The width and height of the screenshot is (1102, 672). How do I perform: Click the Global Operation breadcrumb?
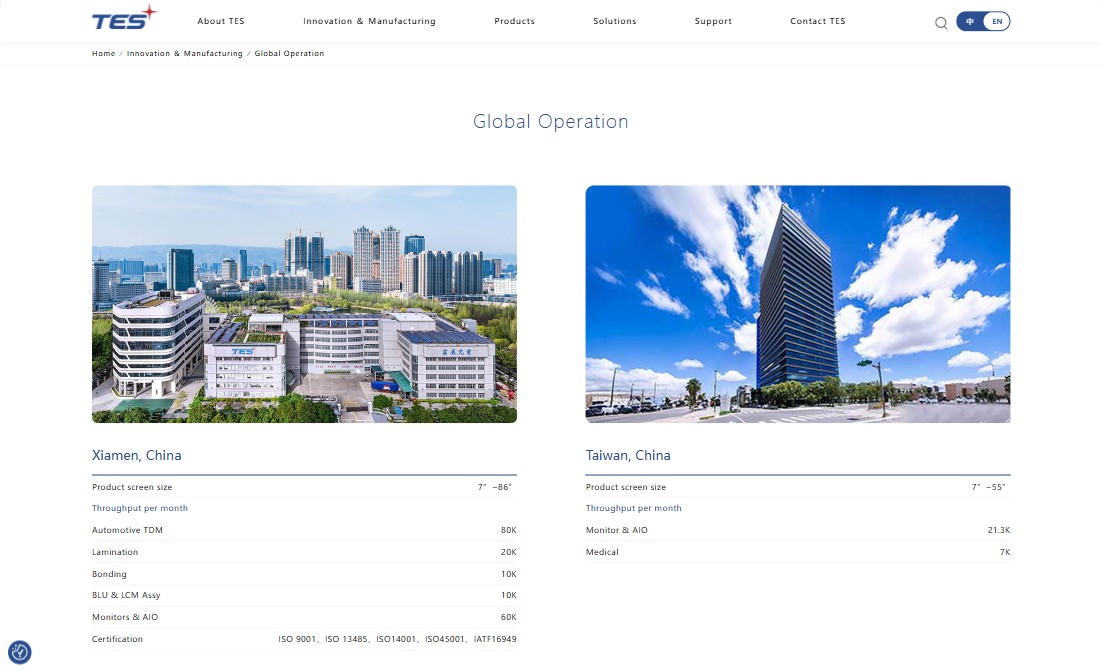click(x=289, y=54)
